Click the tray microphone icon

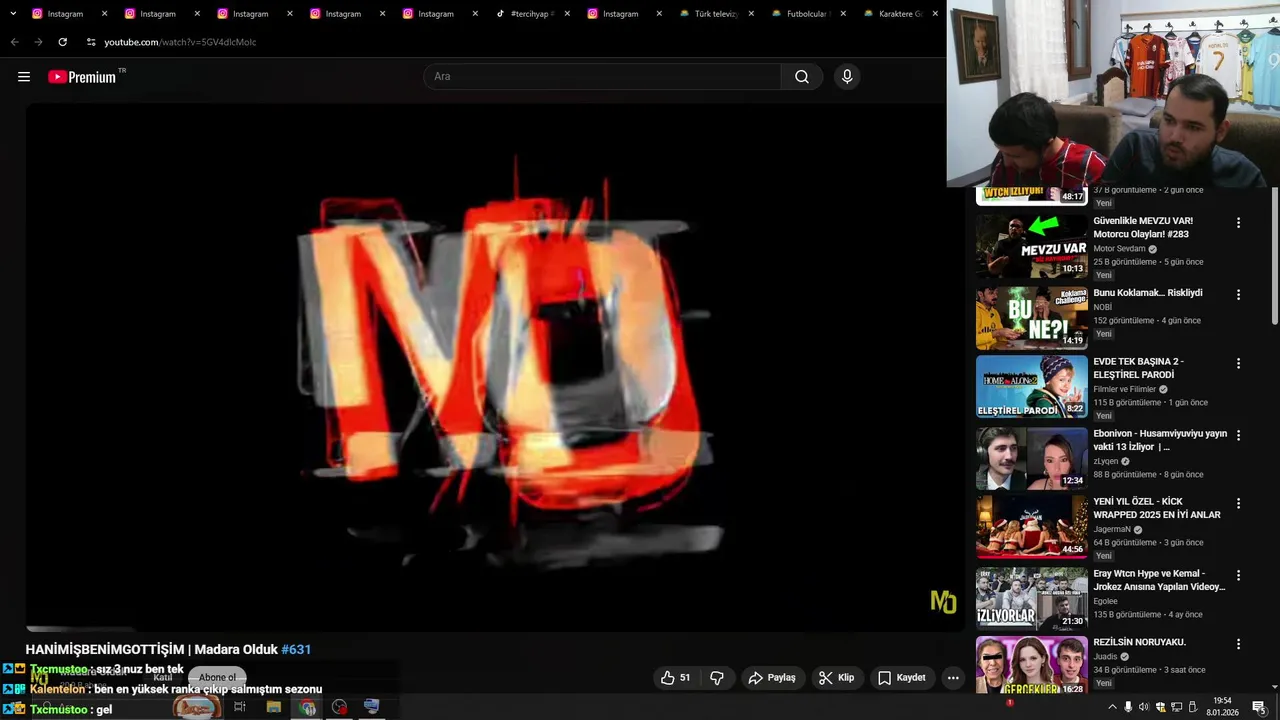tap(1128, 707)
